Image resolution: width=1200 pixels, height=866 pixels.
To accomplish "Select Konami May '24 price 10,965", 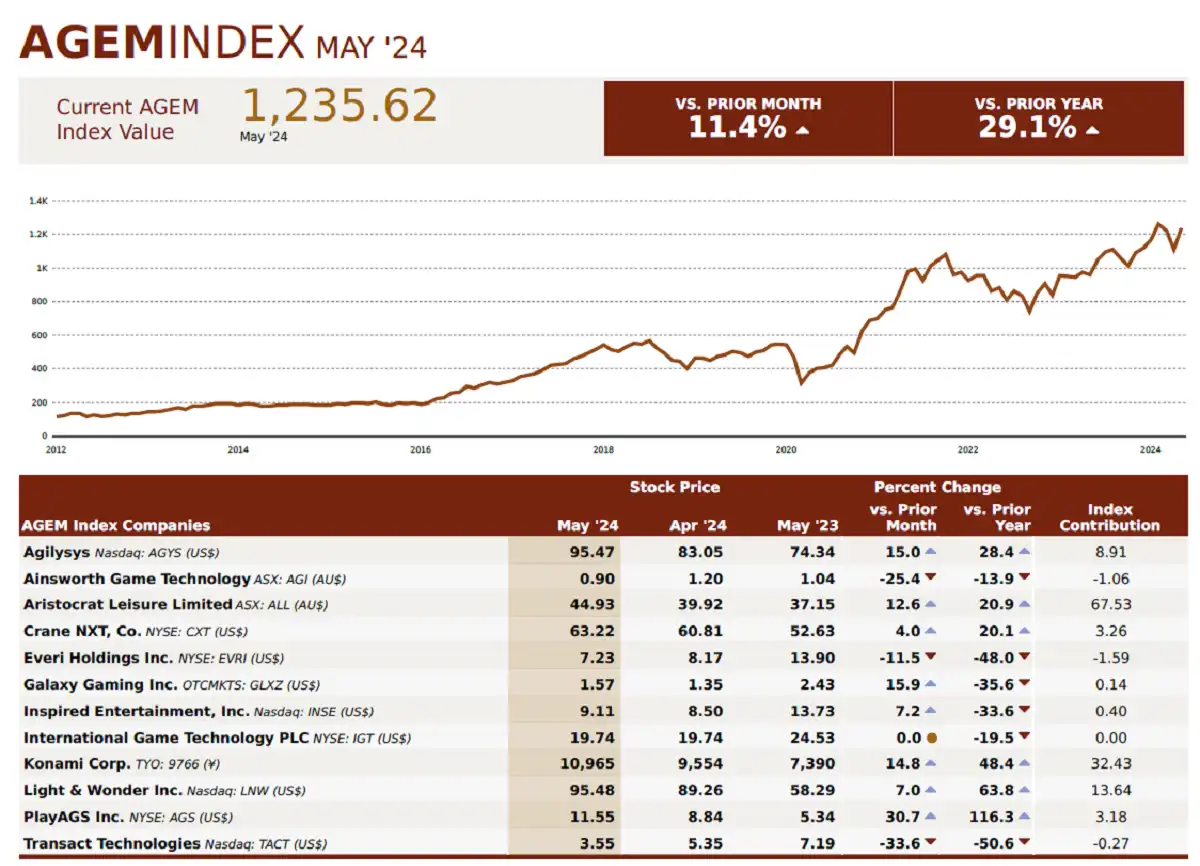I will pos(589,764).
